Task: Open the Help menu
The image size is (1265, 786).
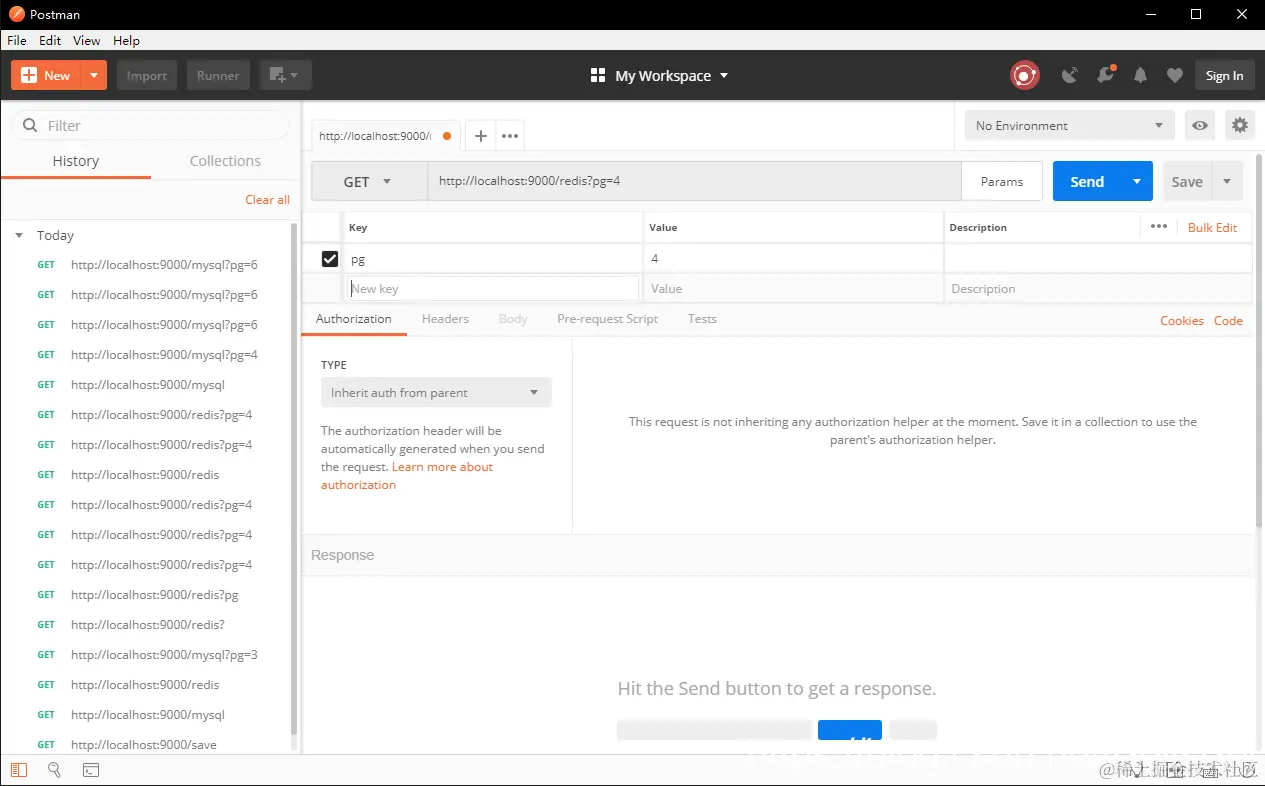Action: pyautogui.click(x=126, y=41)
